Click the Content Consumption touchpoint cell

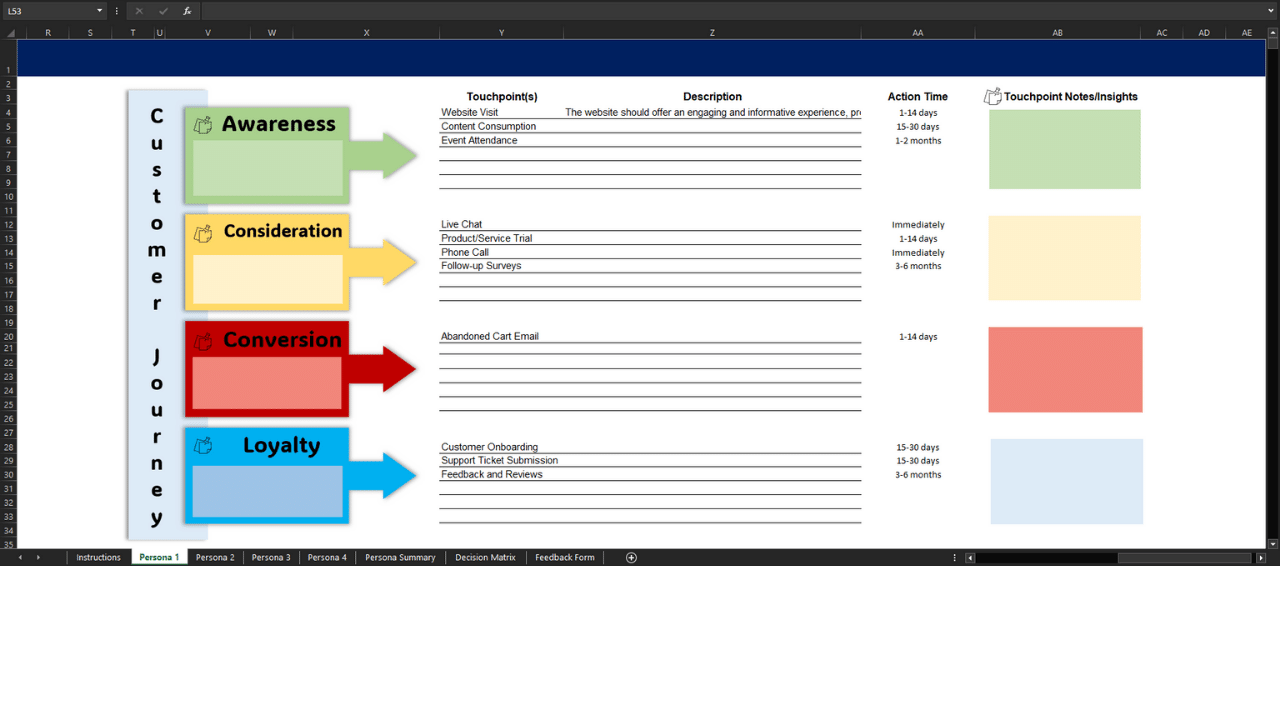pyautogui.click(x=501, y=127)
